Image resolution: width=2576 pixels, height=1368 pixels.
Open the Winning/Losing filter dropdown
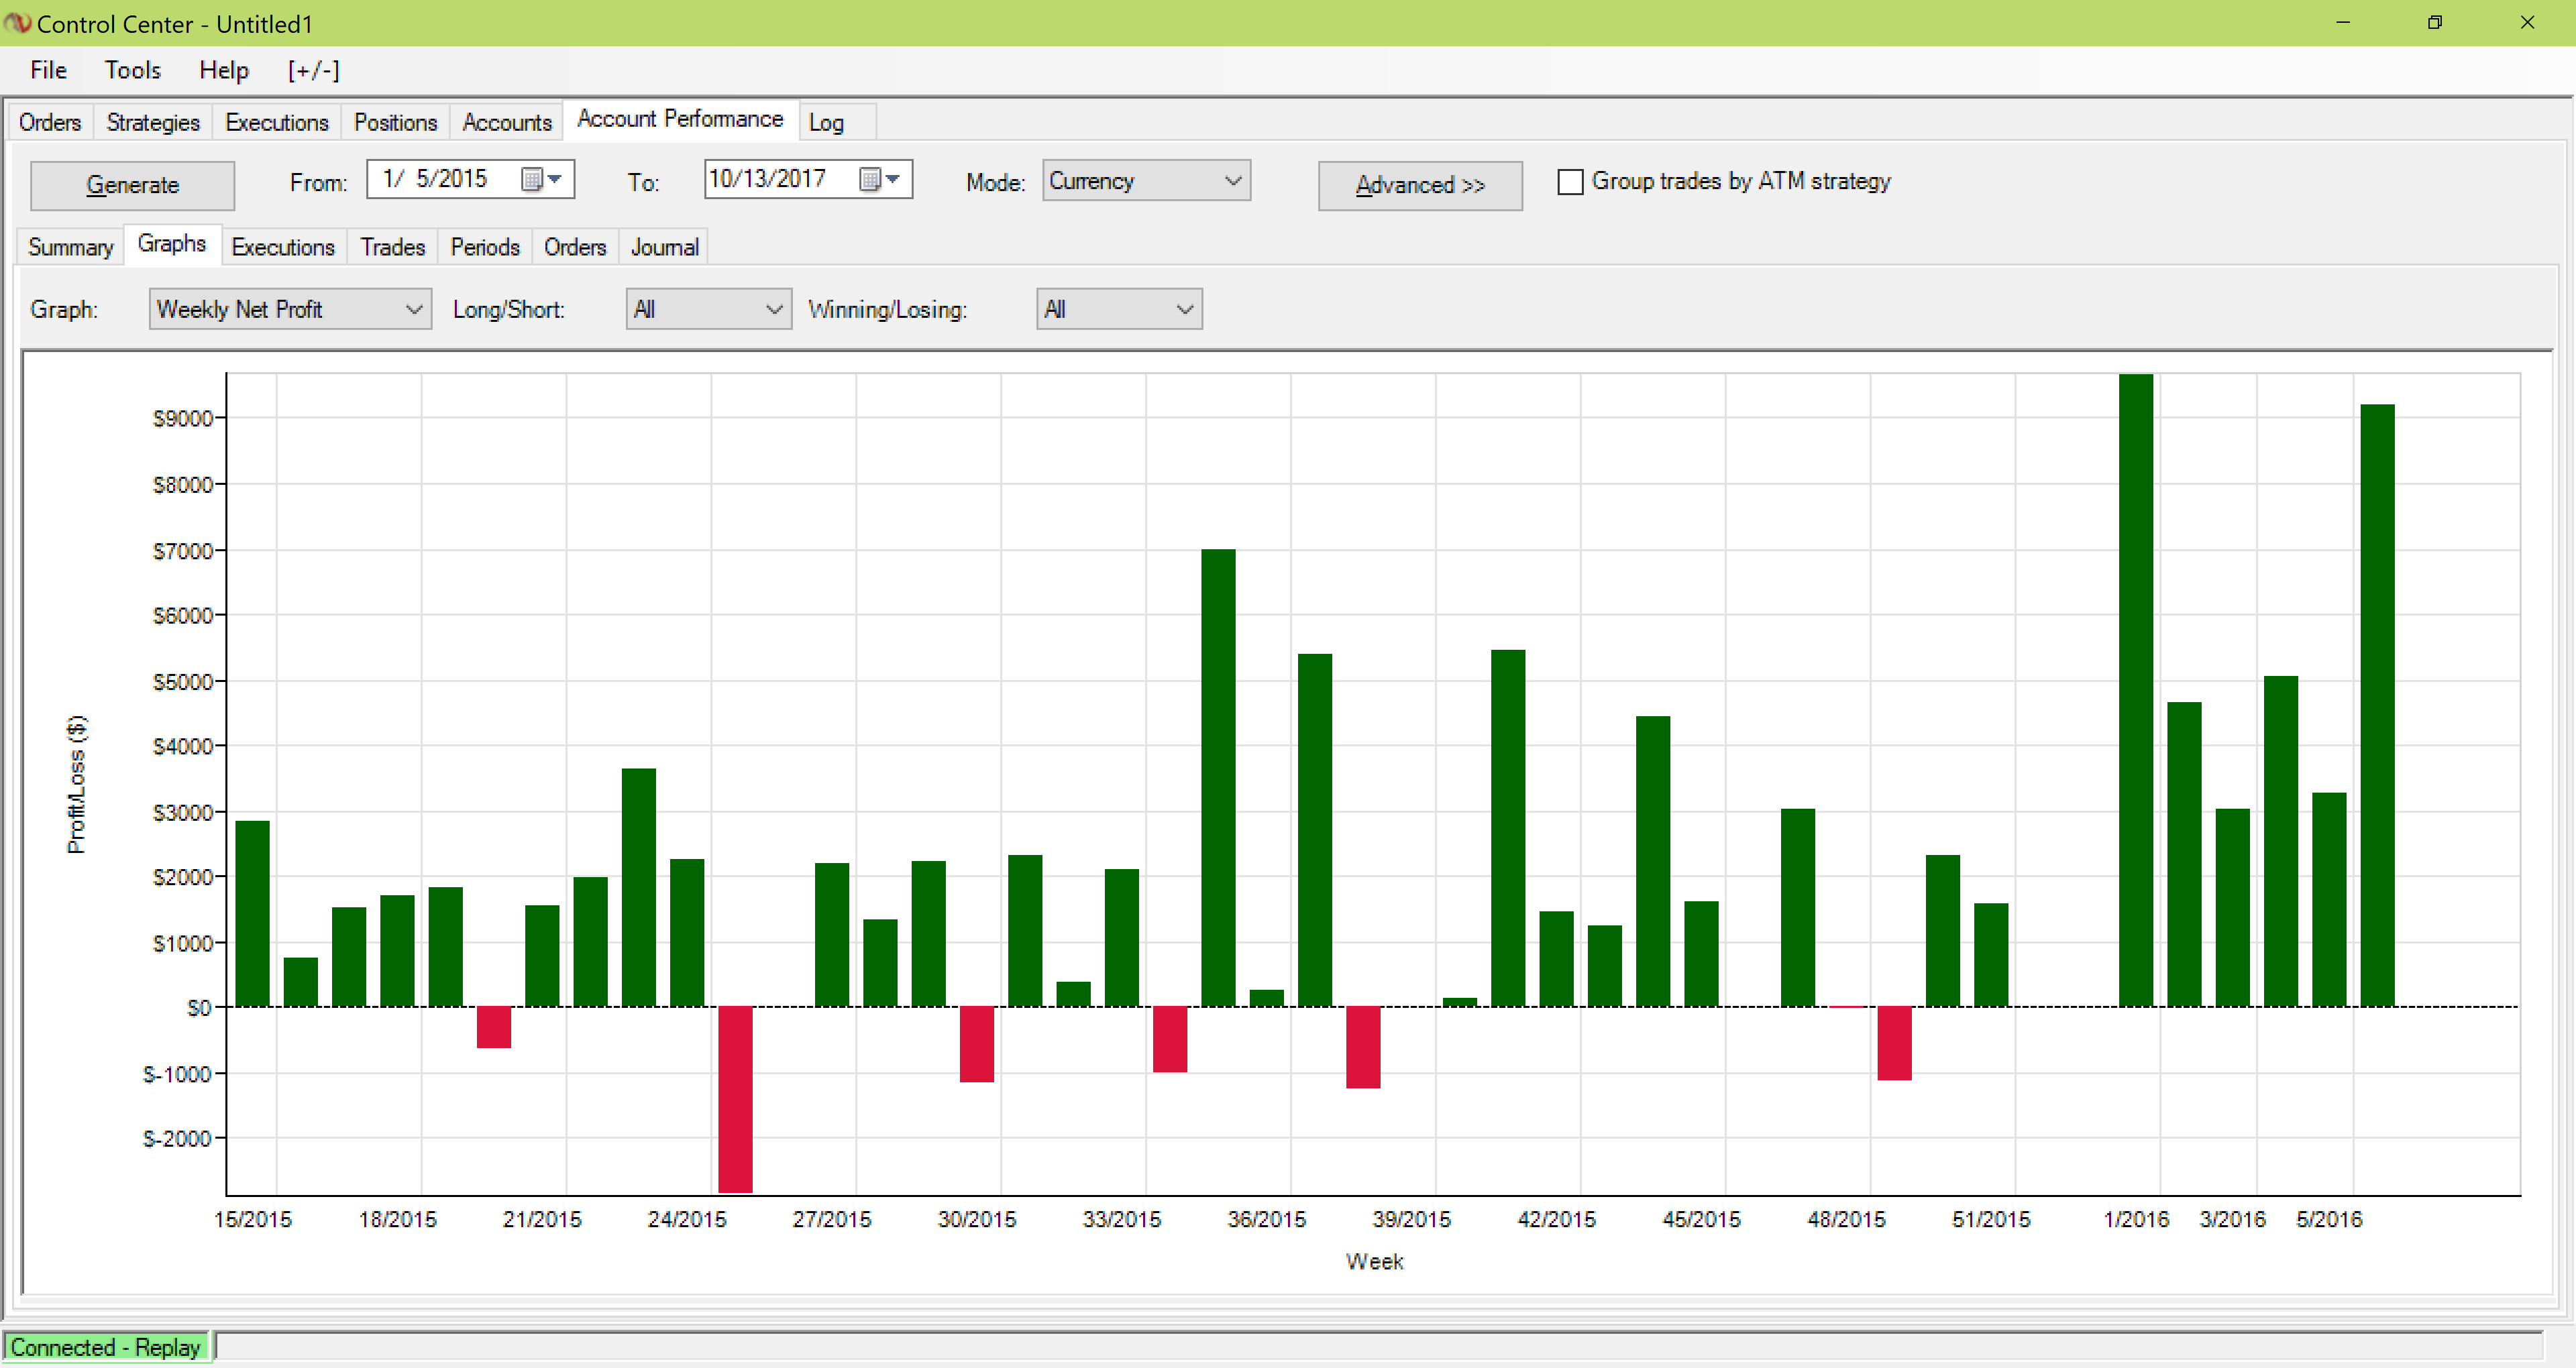tap(1119, 309)
